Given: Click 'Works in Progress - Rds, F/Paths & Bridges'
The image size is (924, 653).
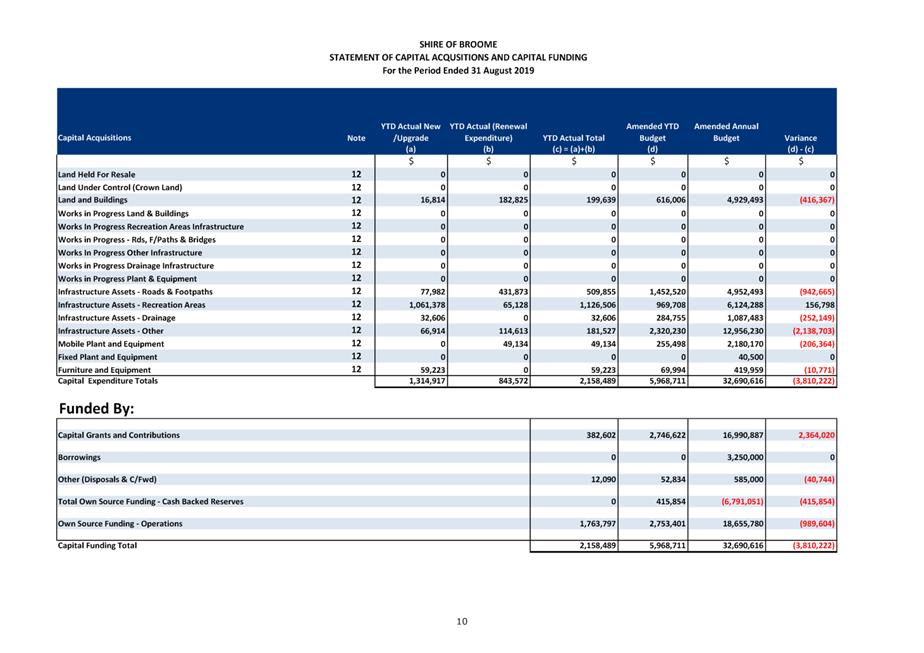Looking at the screenshot, I should 137,239.
